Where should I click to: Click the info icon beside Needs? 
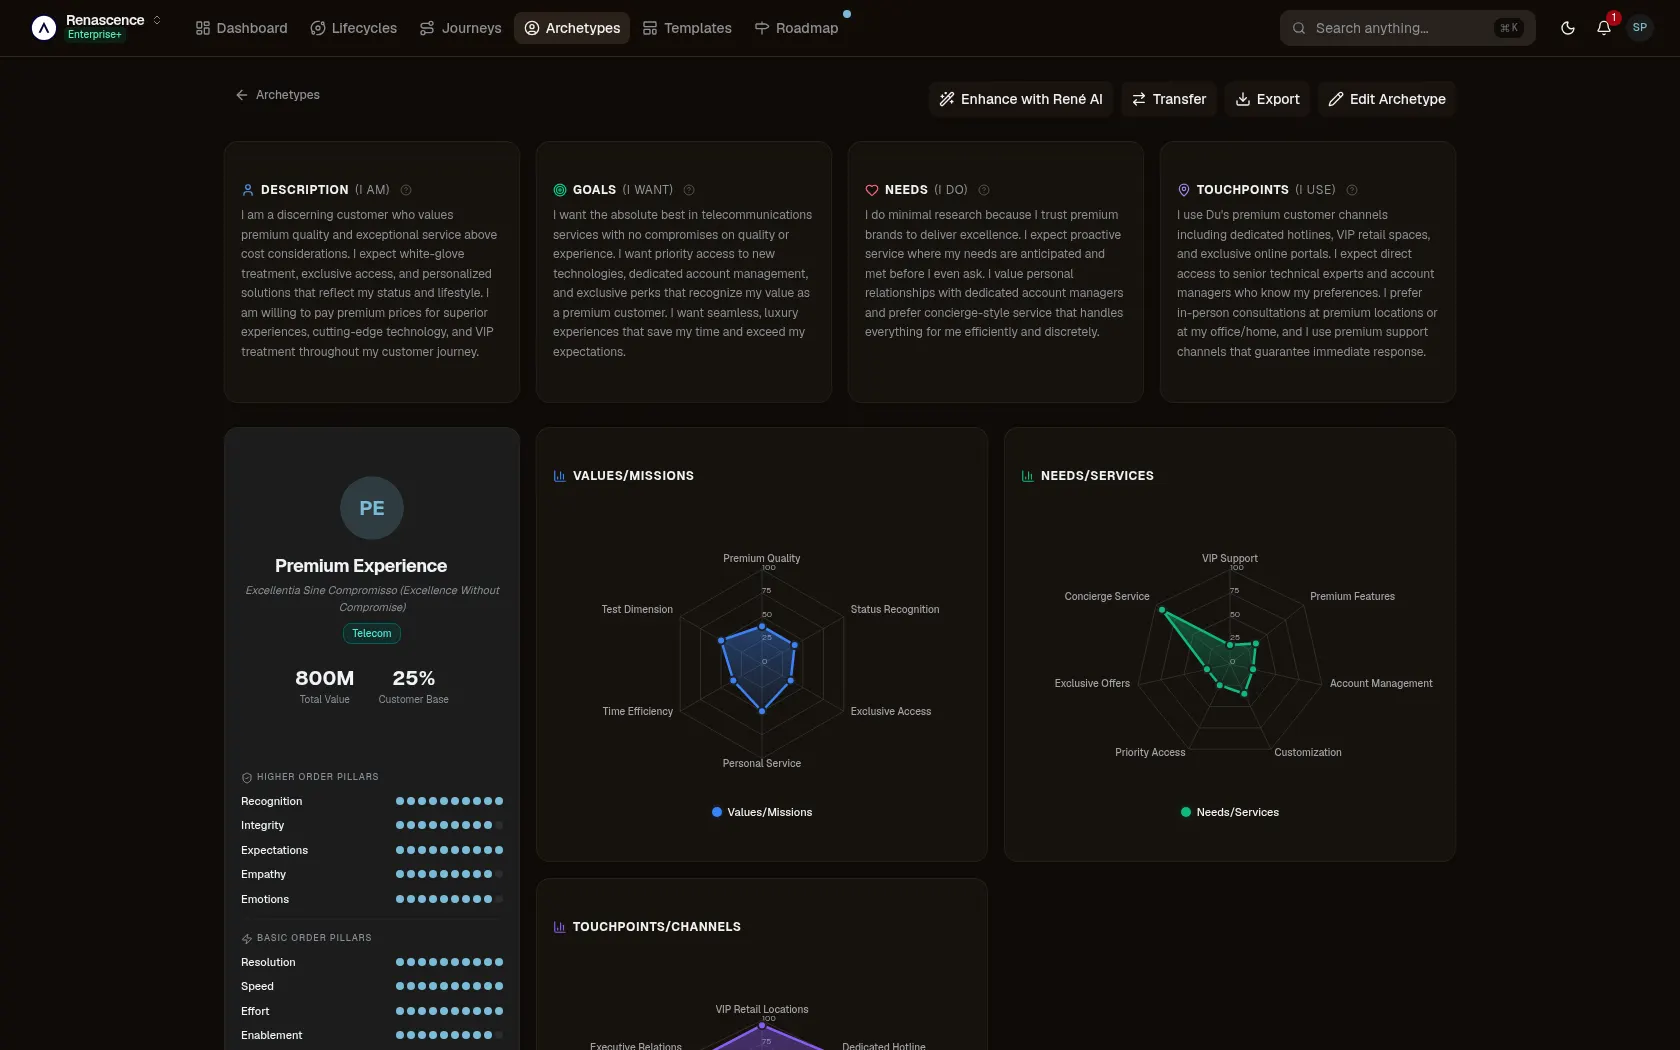(x=984, y=190)
